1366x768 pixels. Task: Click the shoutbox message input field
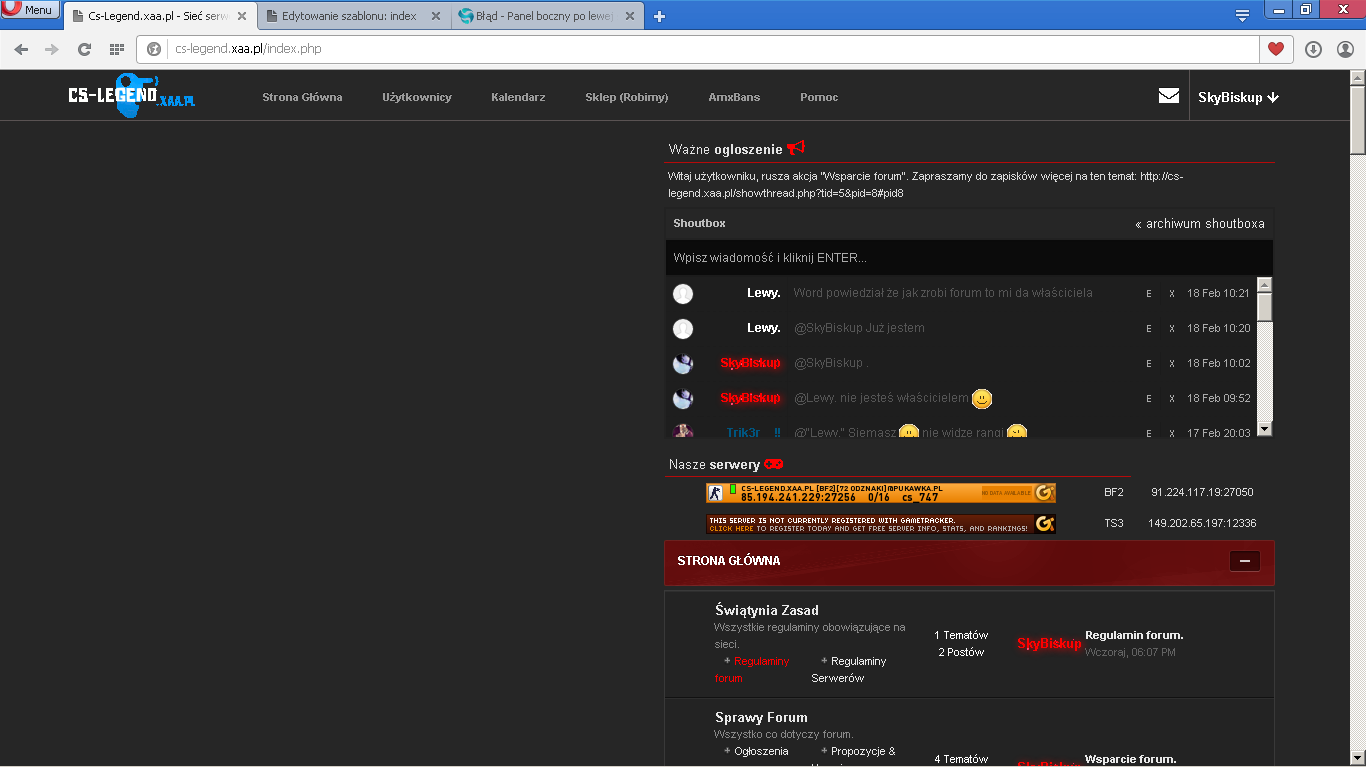969,258
